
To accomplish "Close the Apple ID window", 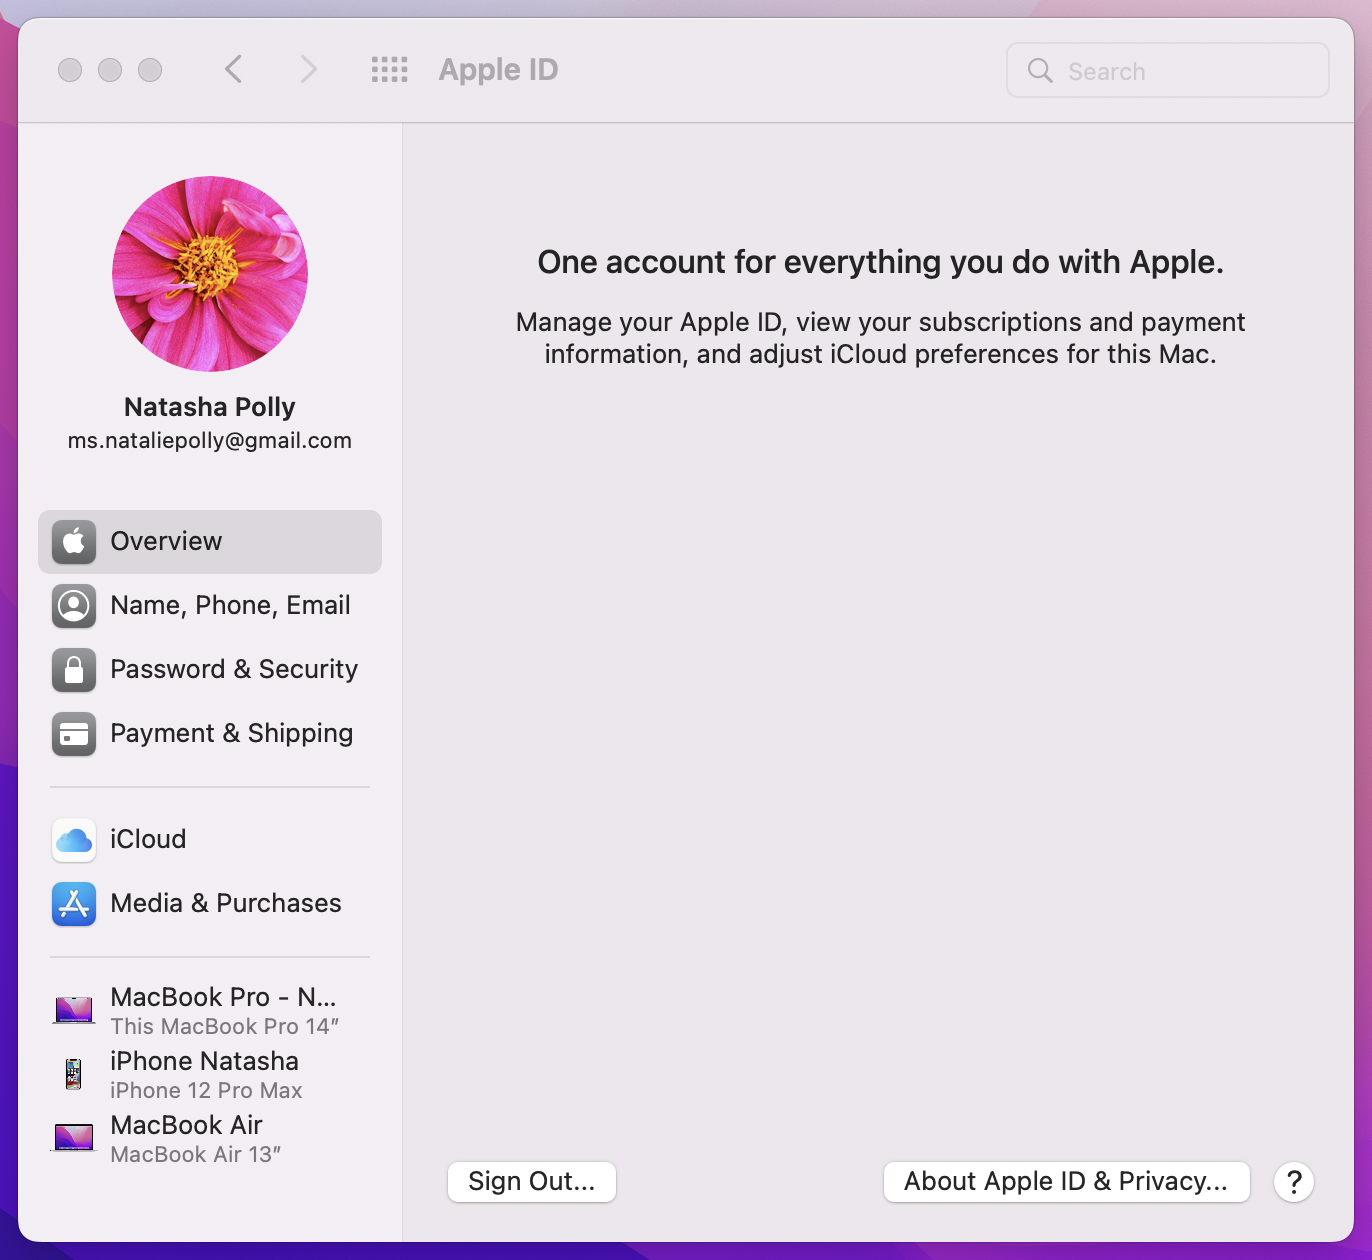I will 70,70.
